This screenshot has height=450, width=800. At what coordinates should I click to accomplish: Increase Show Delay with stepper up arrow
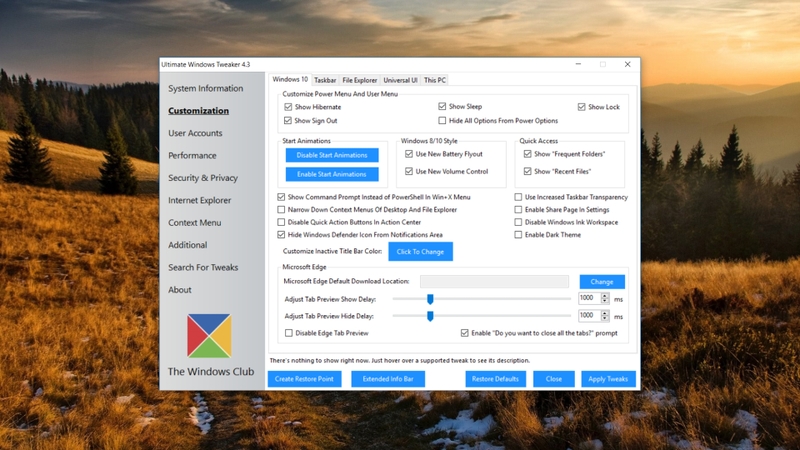[605, 295]
